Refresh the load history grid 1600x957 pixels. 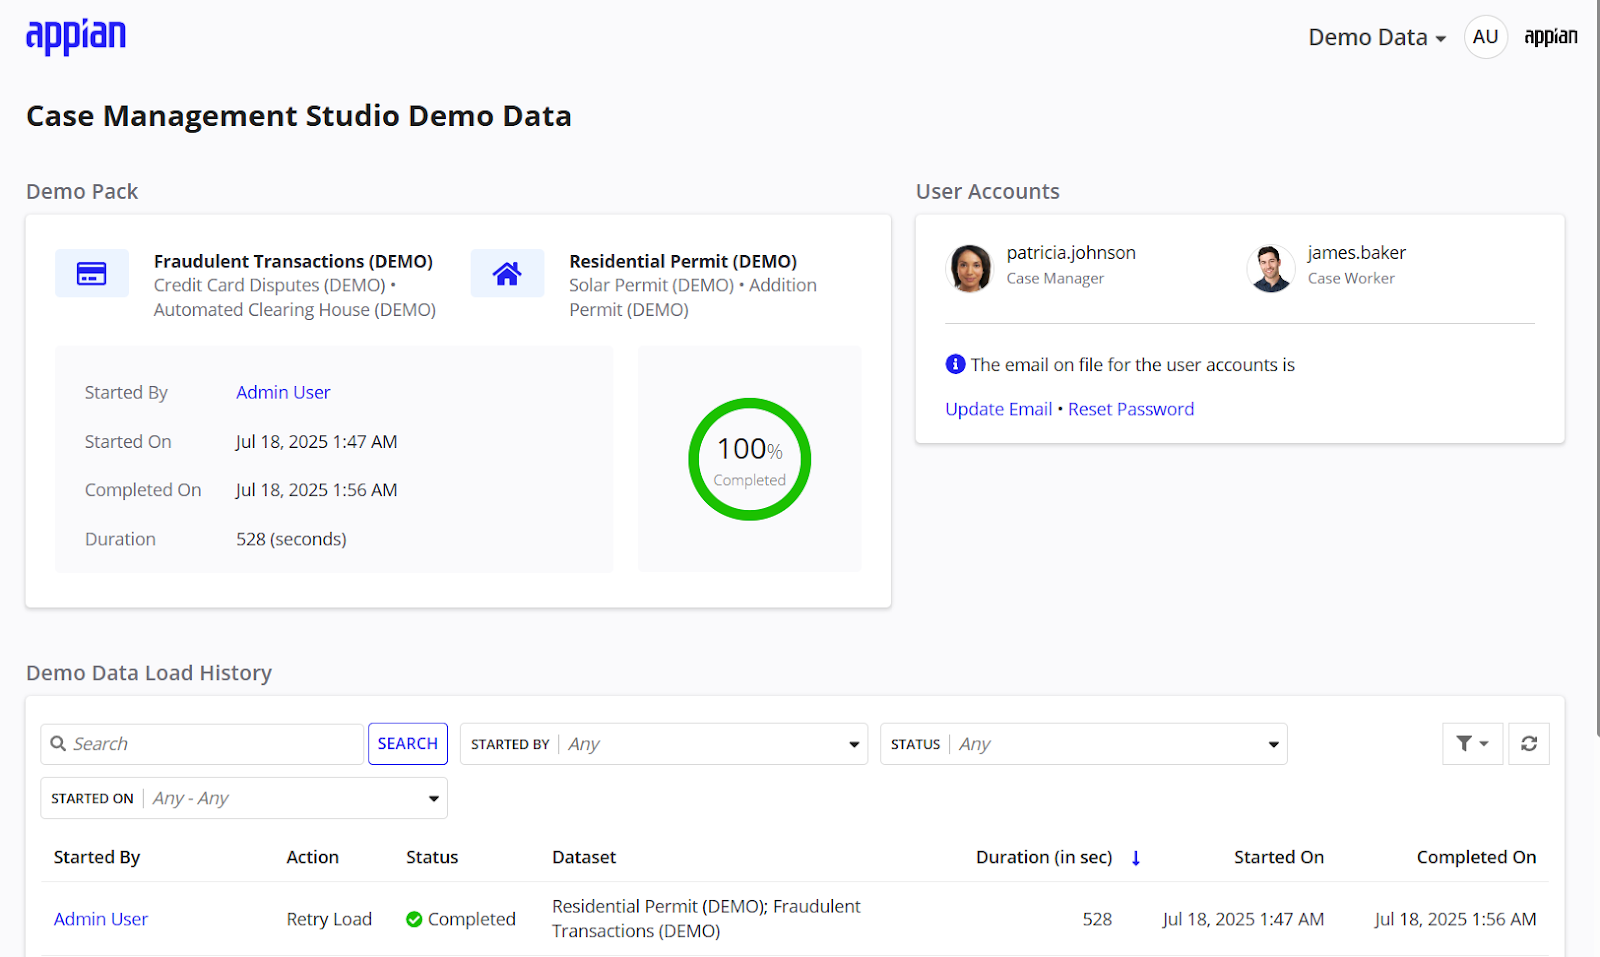pyautogui.click(x=1529, y=744)
